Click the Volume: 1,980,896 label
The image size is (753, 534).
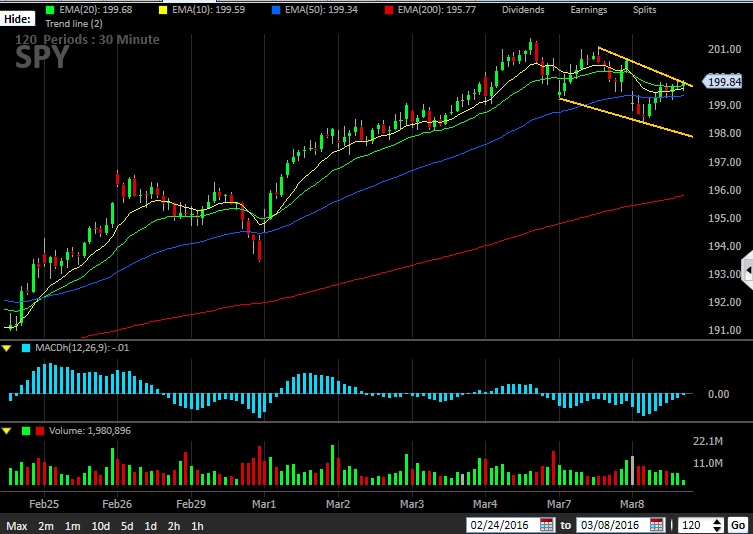coord(90,431)
